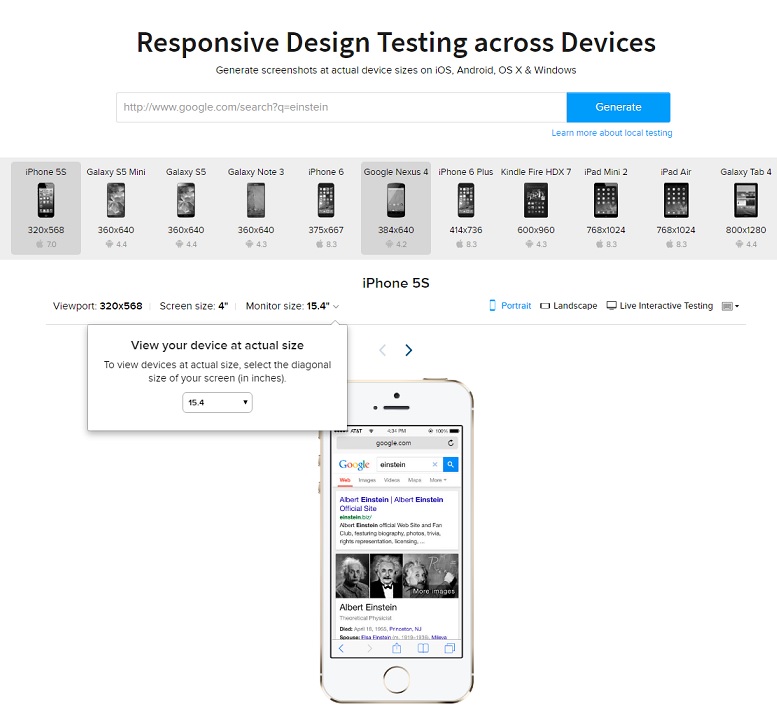
Task: Go to next device with right arrow
Action: pos(408,350)
